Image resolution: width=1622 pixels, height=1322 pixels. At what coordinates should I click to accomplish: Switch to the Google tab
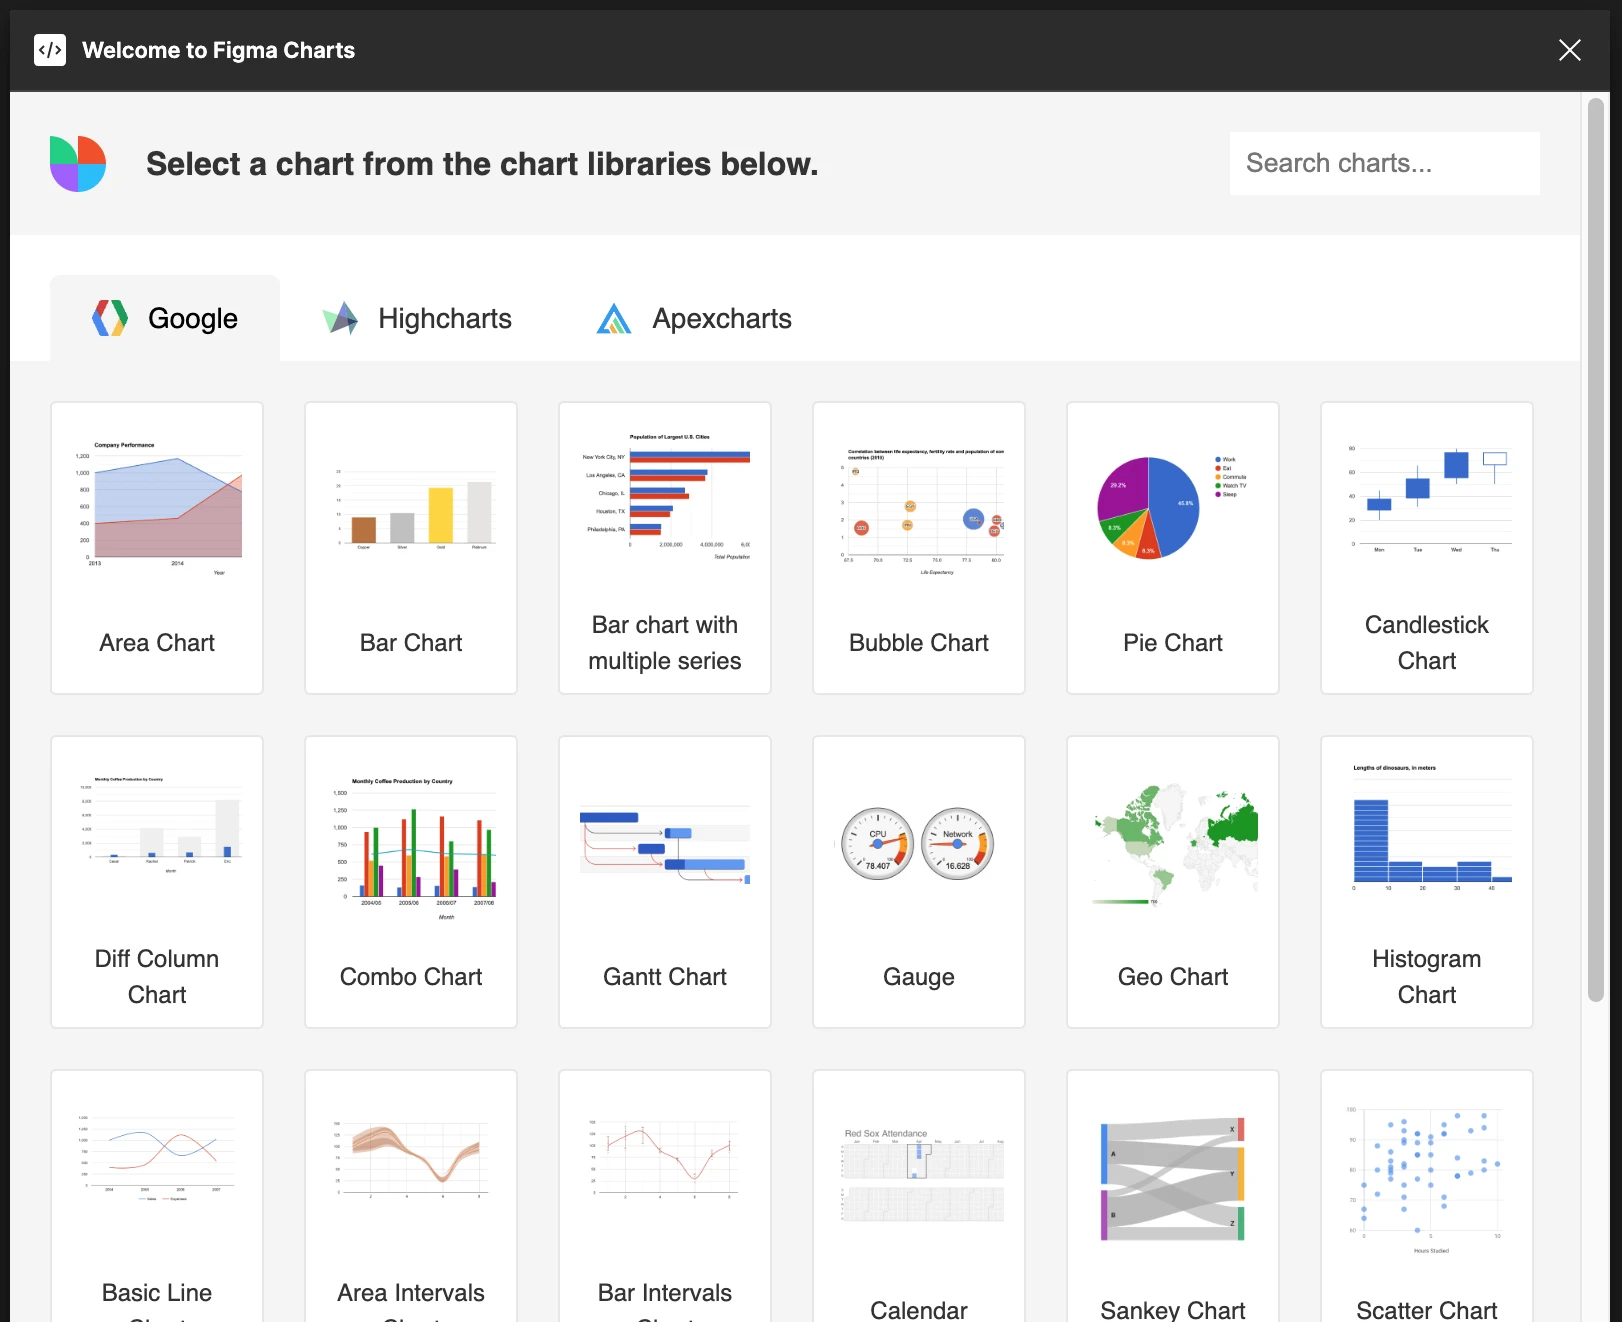[165, 318]
